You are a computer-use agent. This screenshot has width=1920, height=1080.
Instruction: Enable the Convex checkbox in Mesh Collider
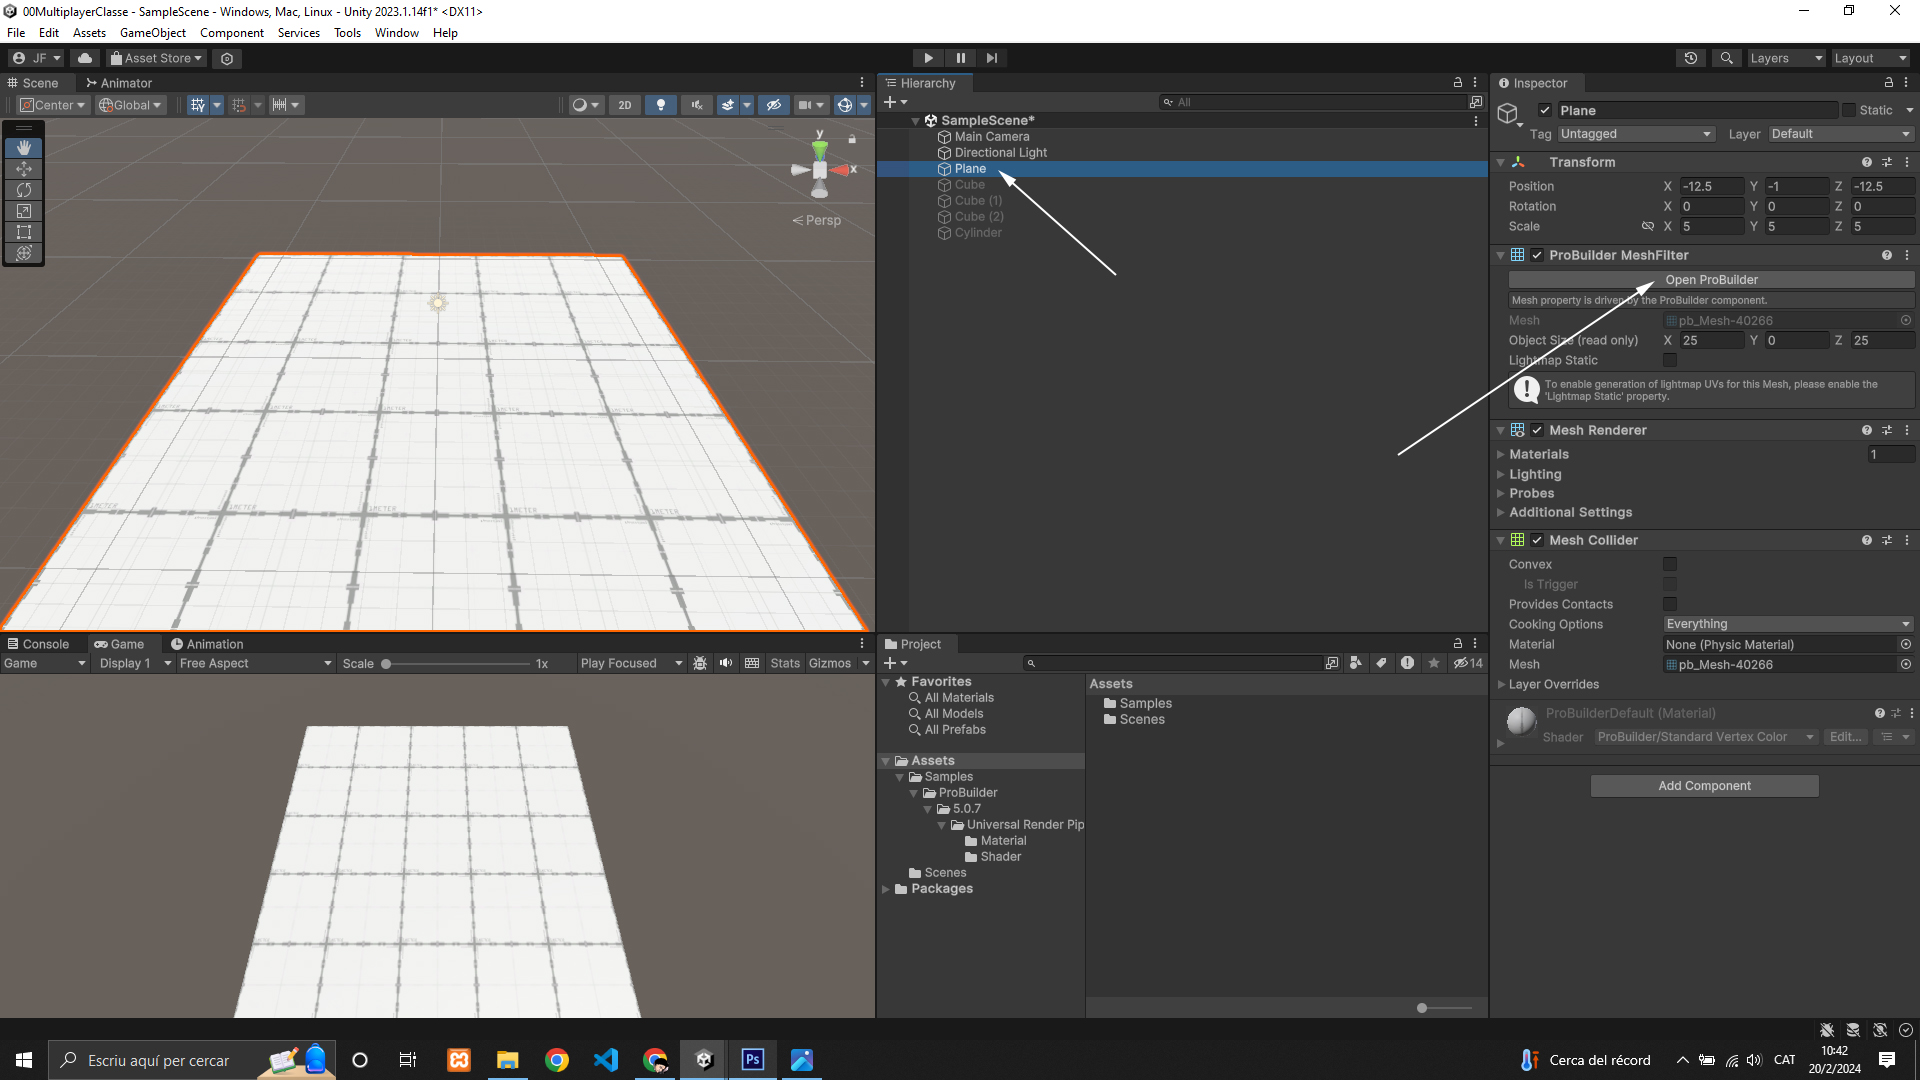coord(1669,564)
